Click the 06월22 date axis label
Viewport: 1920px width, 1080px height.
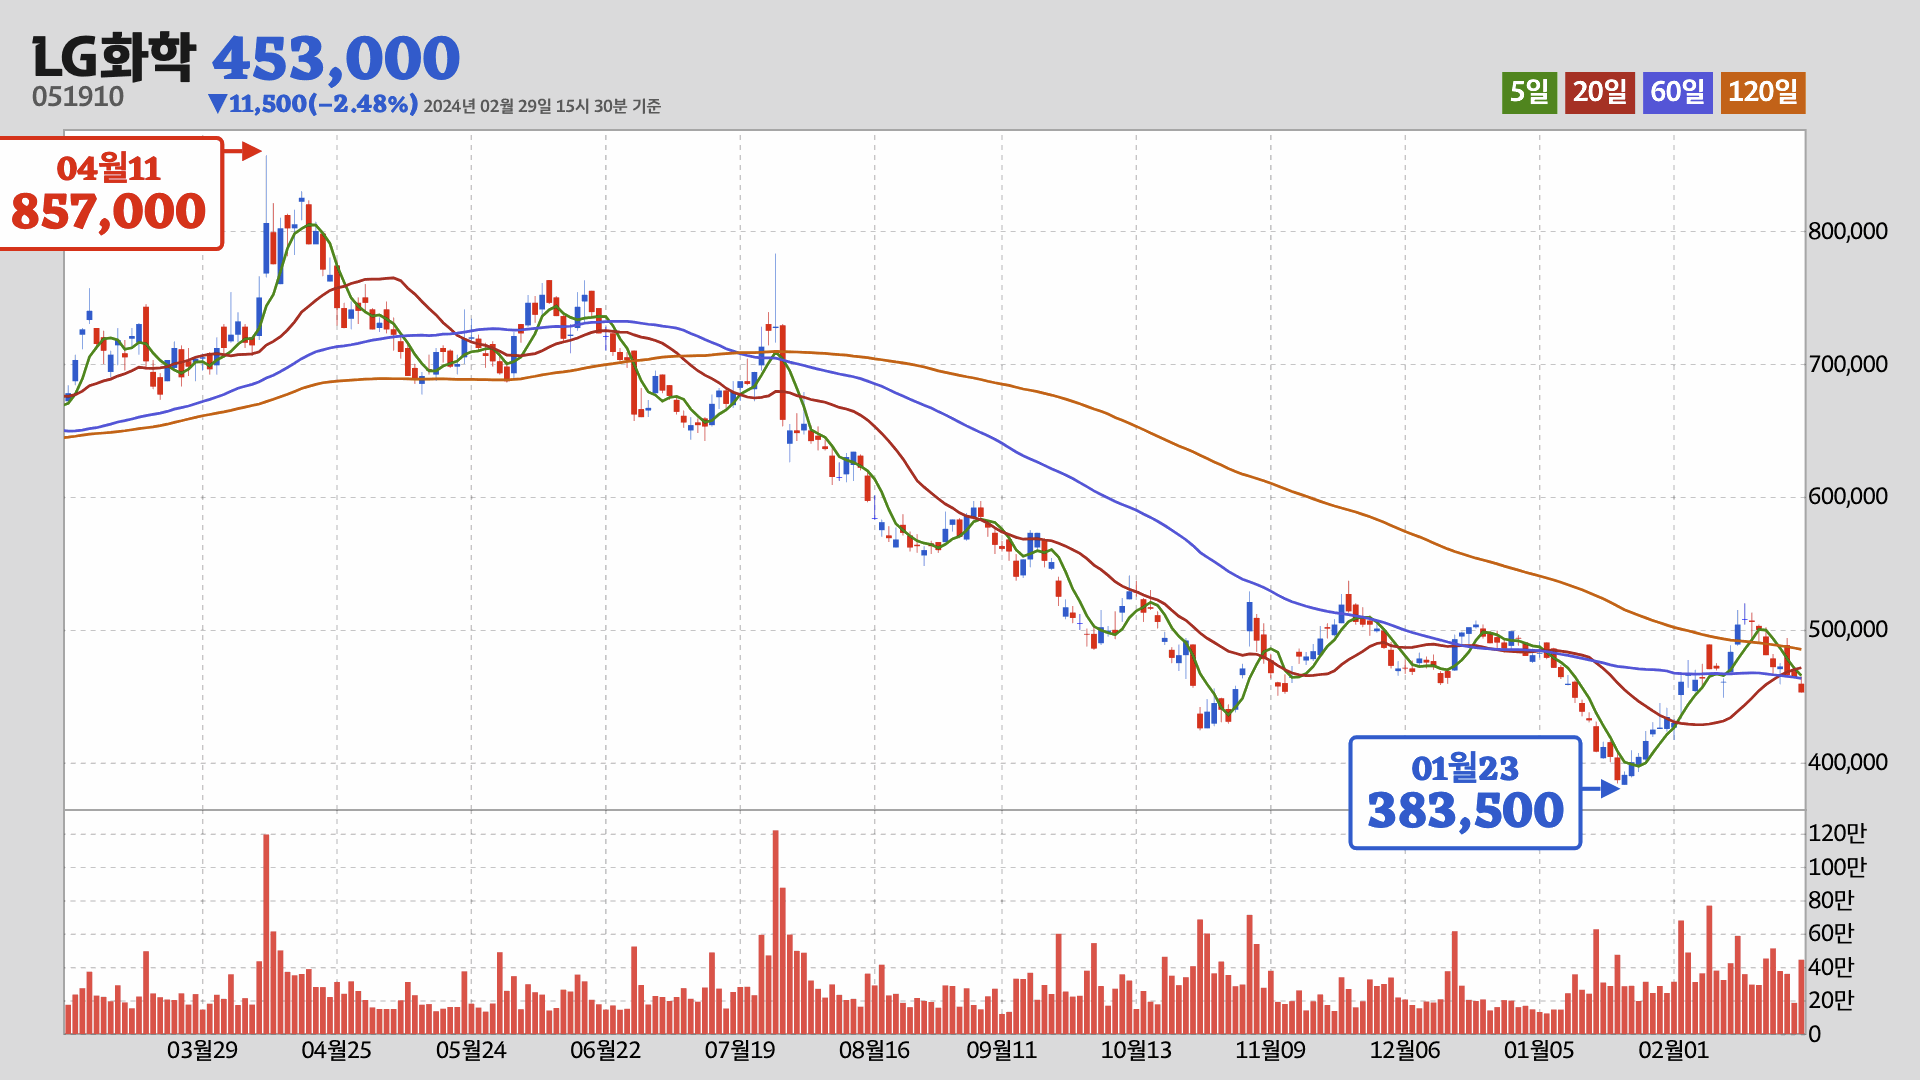(605, 1051)
